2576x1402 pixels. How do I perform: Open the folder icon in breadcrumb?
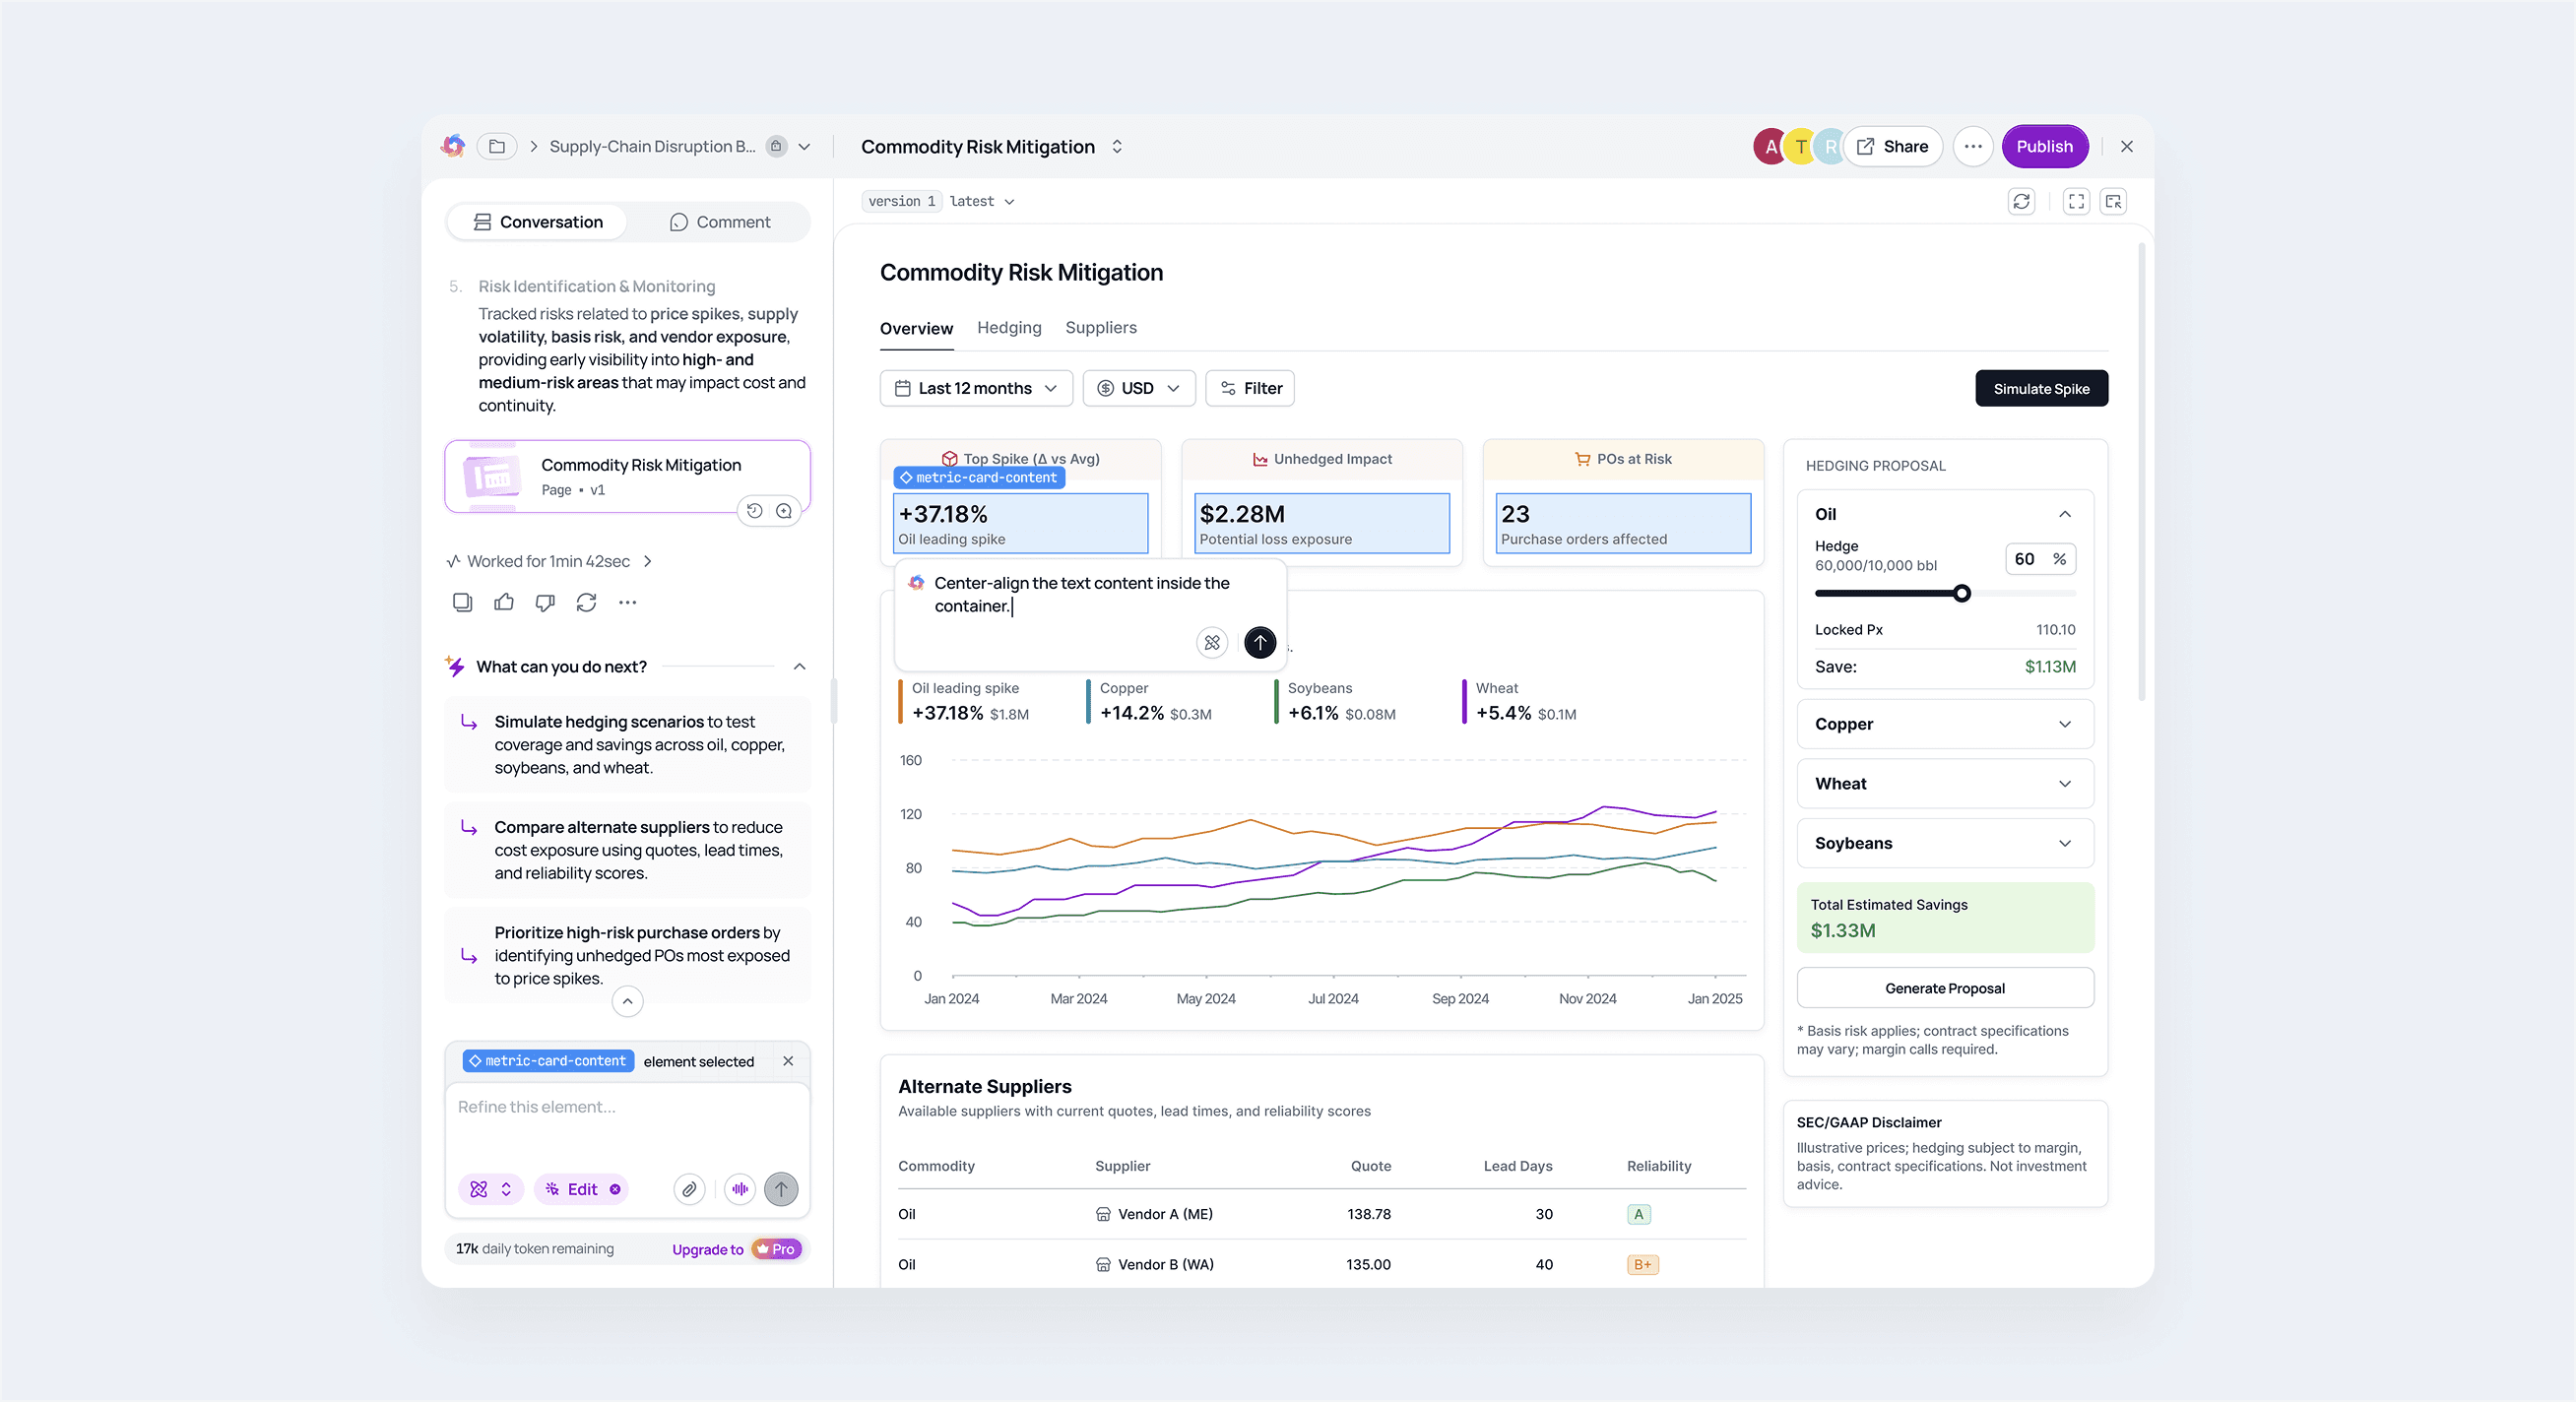click(x=497, y=146)
